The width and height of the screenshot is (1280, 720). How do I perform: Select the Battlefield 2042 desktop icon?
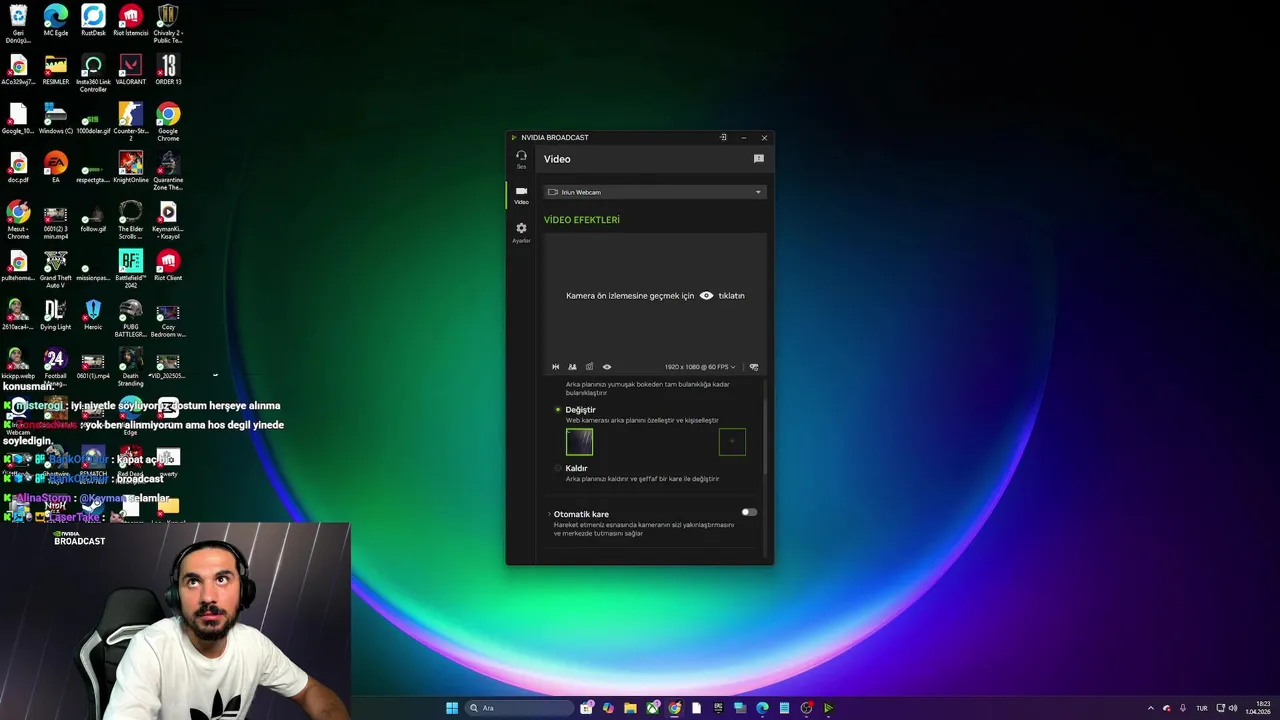coord(130,268)
